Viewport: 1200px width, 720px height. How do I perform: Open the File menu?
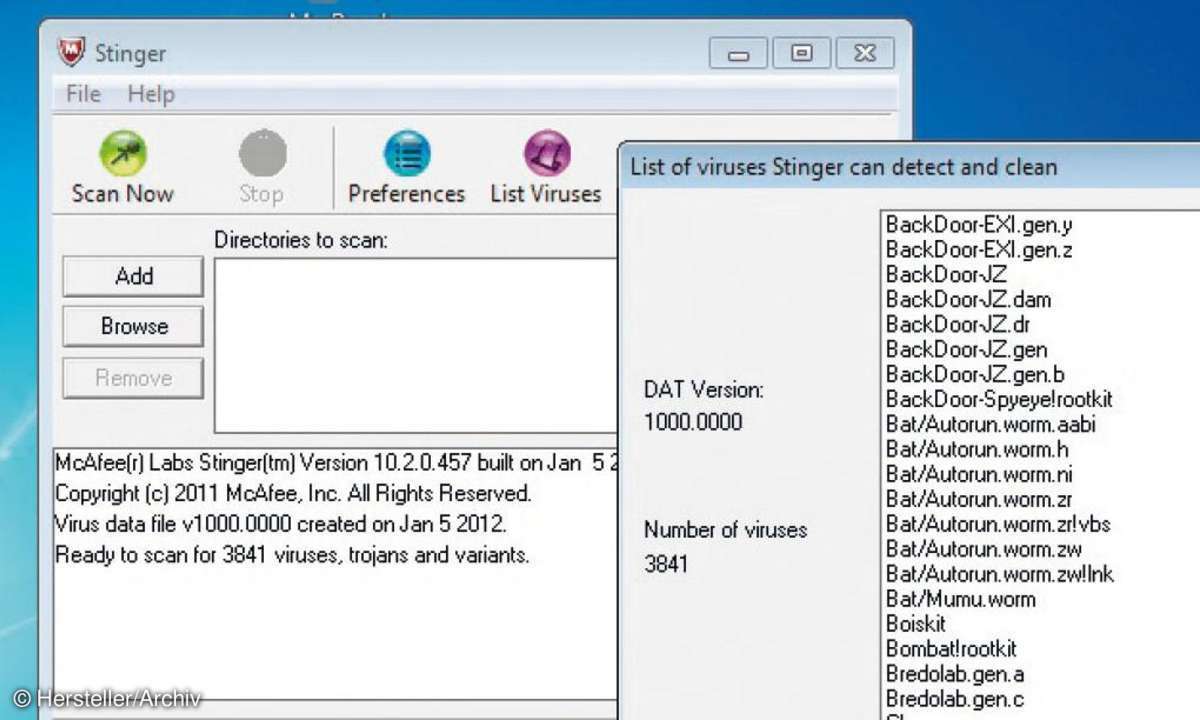pyautogui.click(x=83, y=94)
